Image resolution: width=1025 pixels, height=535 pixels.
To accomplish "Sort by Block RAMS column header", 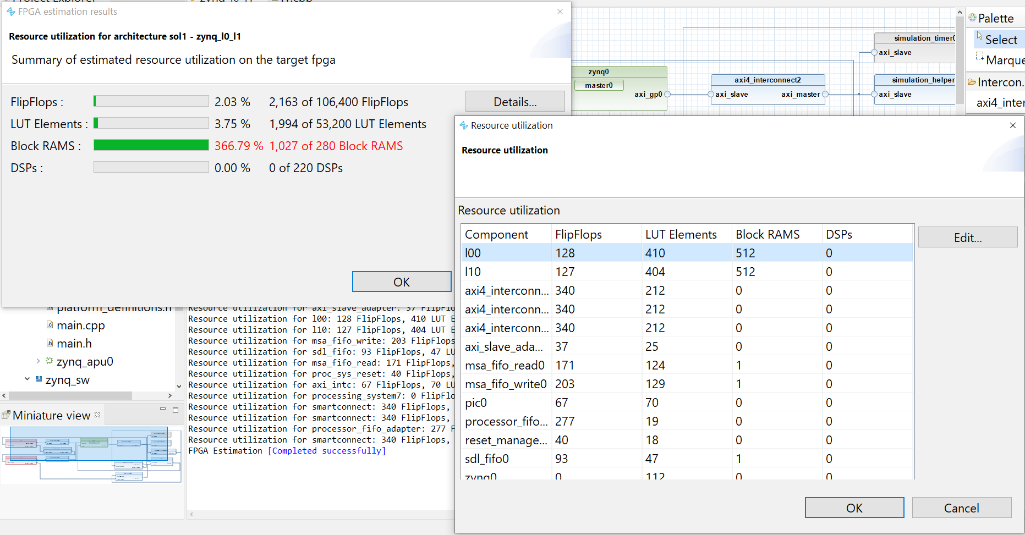I will click(x=777, y=234).
